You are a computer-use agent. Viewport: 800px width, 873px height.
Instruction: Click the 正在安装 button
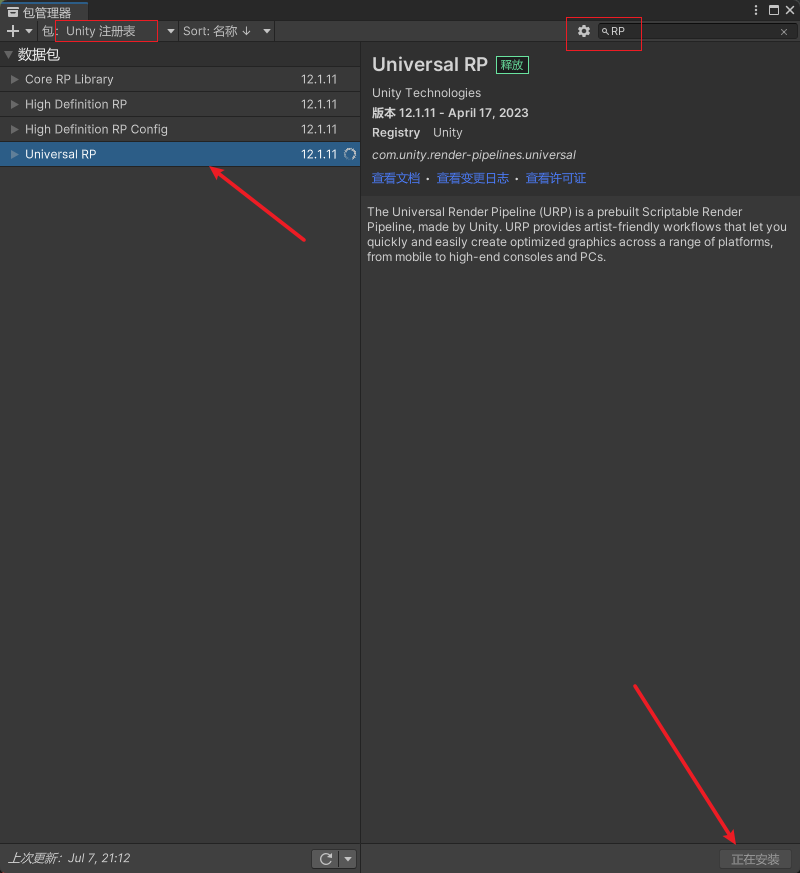755,859
